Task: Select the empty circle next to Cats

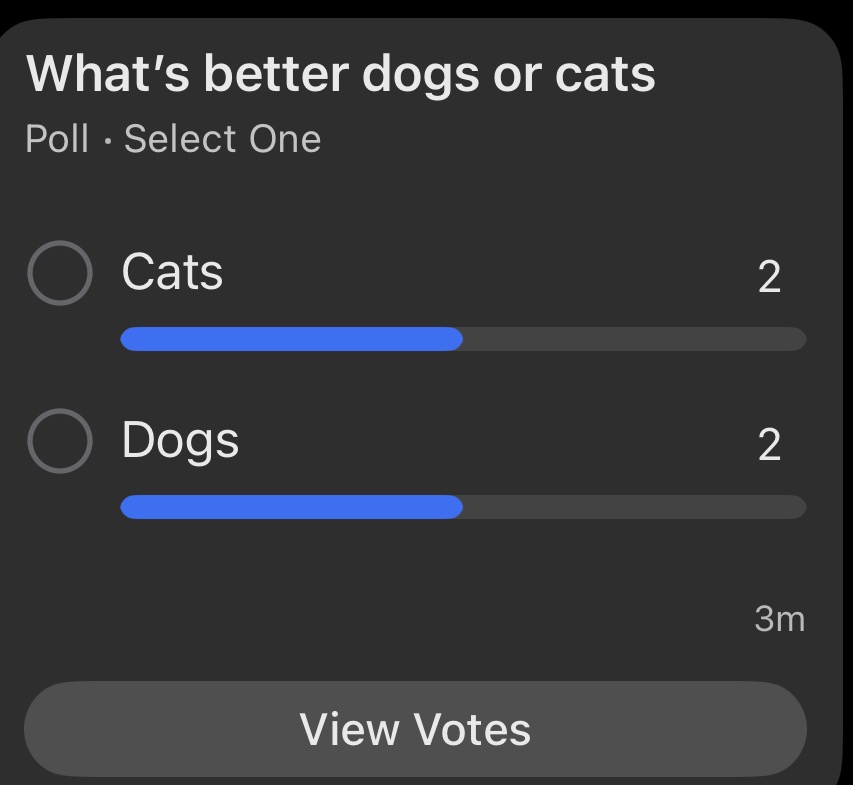Action: pyautogui.click(x=60, y=272)
